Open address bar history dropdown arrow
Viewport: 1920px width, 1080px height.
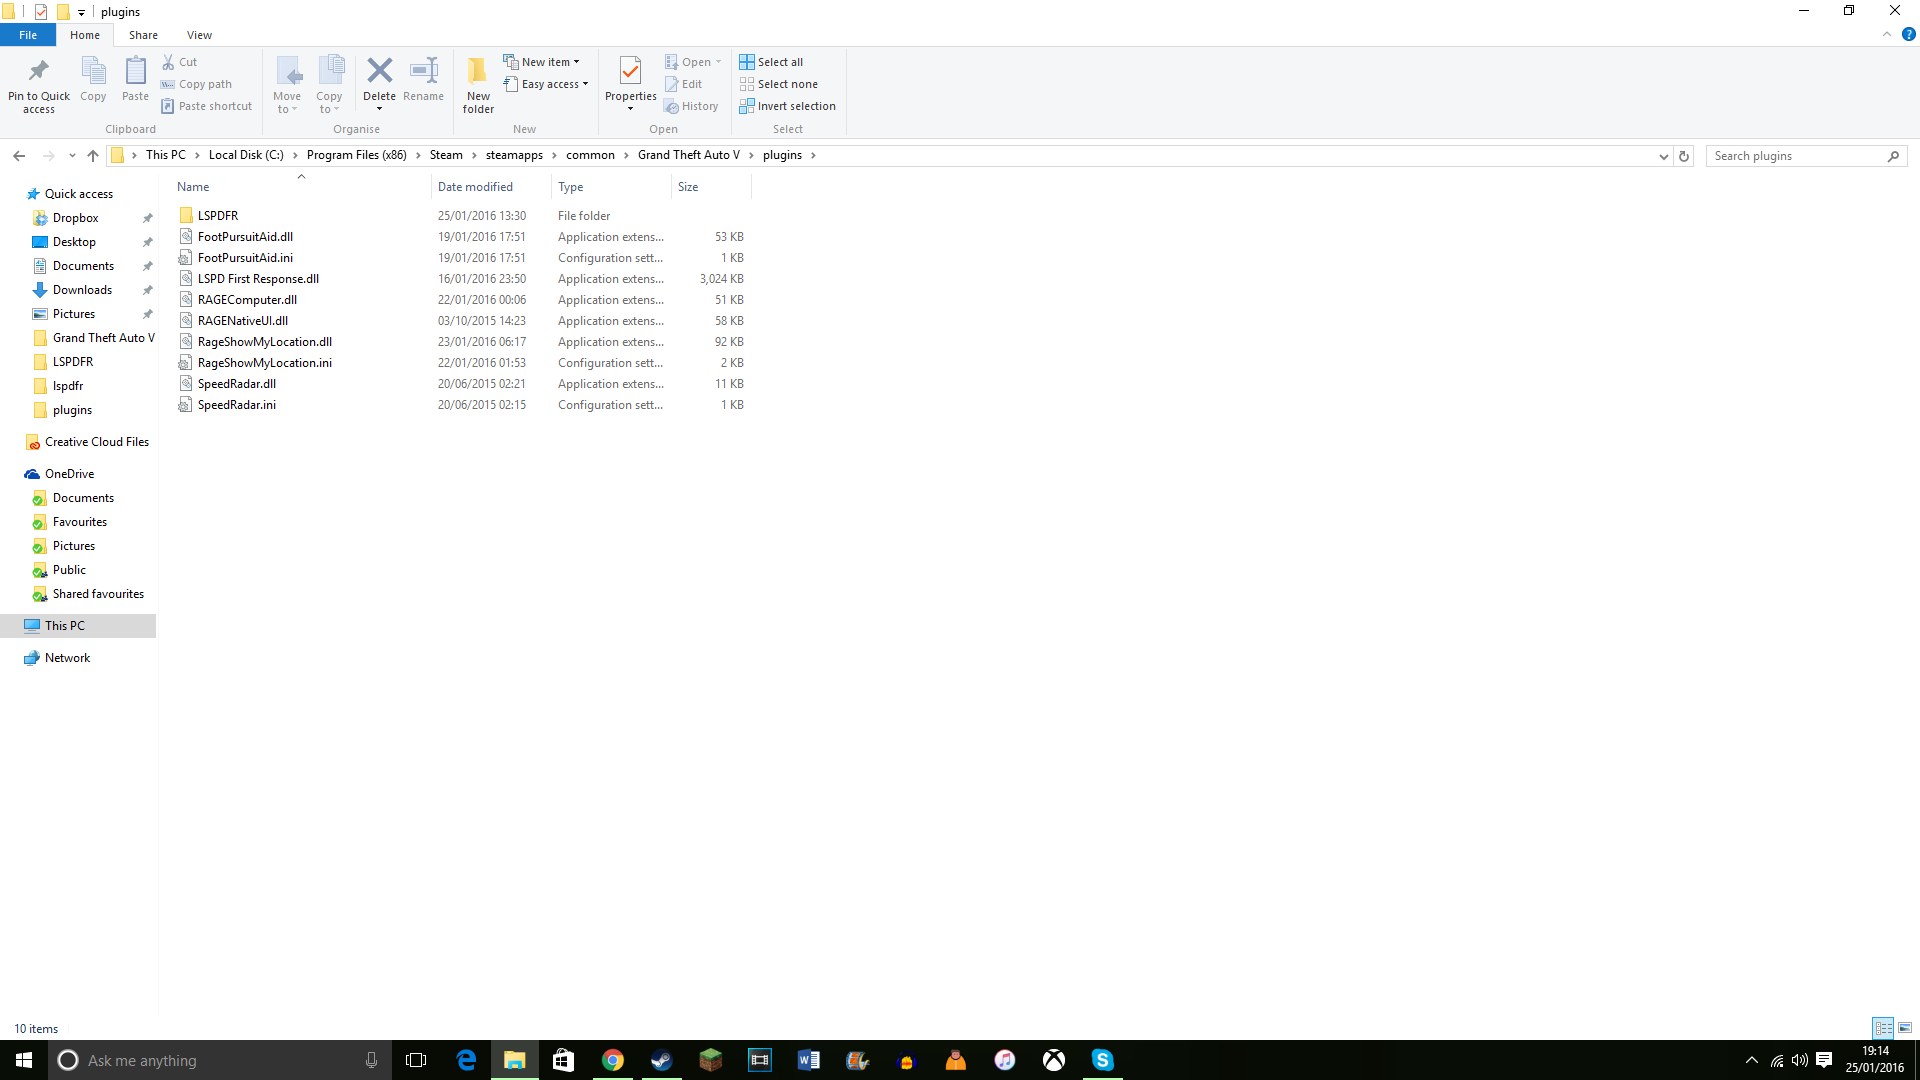pyautogui.click(x=1663, y=156)
